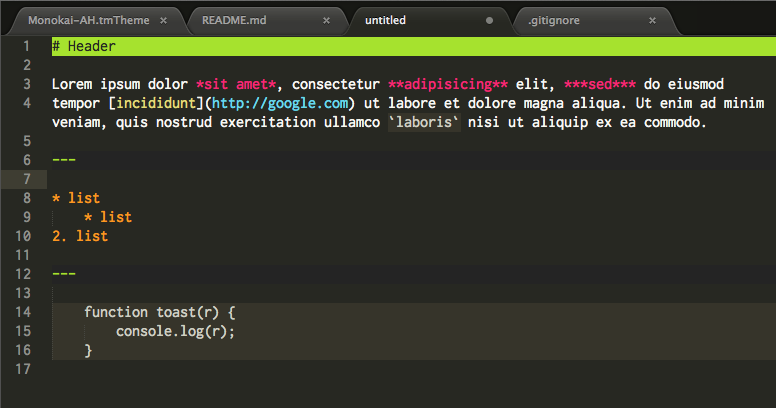
Task: Click the unsaved dot on untitled tab
Action: (489, 19)
